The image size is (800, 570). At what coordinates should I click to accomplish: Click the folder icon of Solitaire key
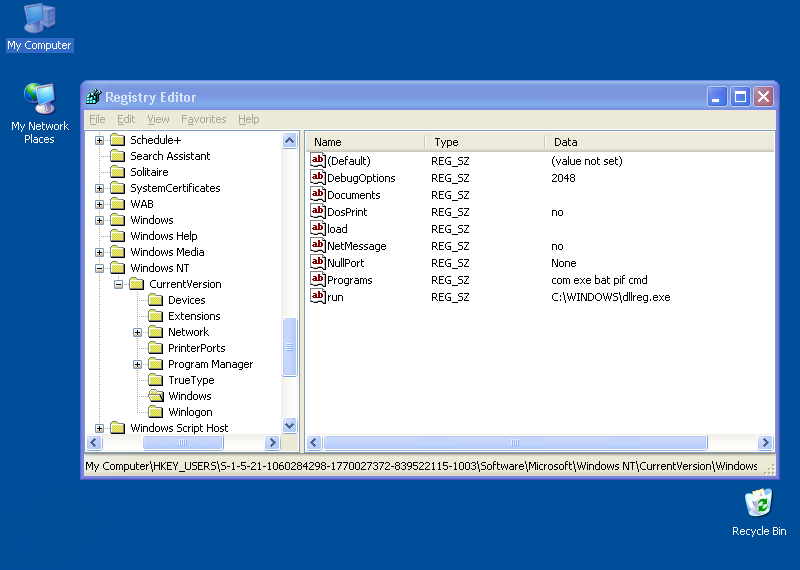118,172
